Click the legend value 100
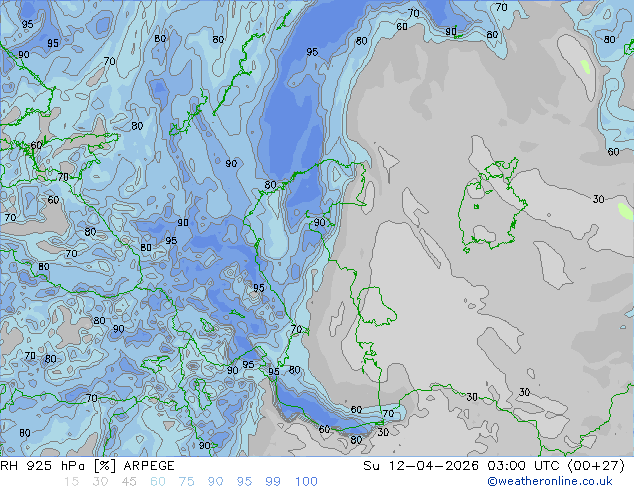Viewport: 634px width, 490px height. tap(306, 482)
